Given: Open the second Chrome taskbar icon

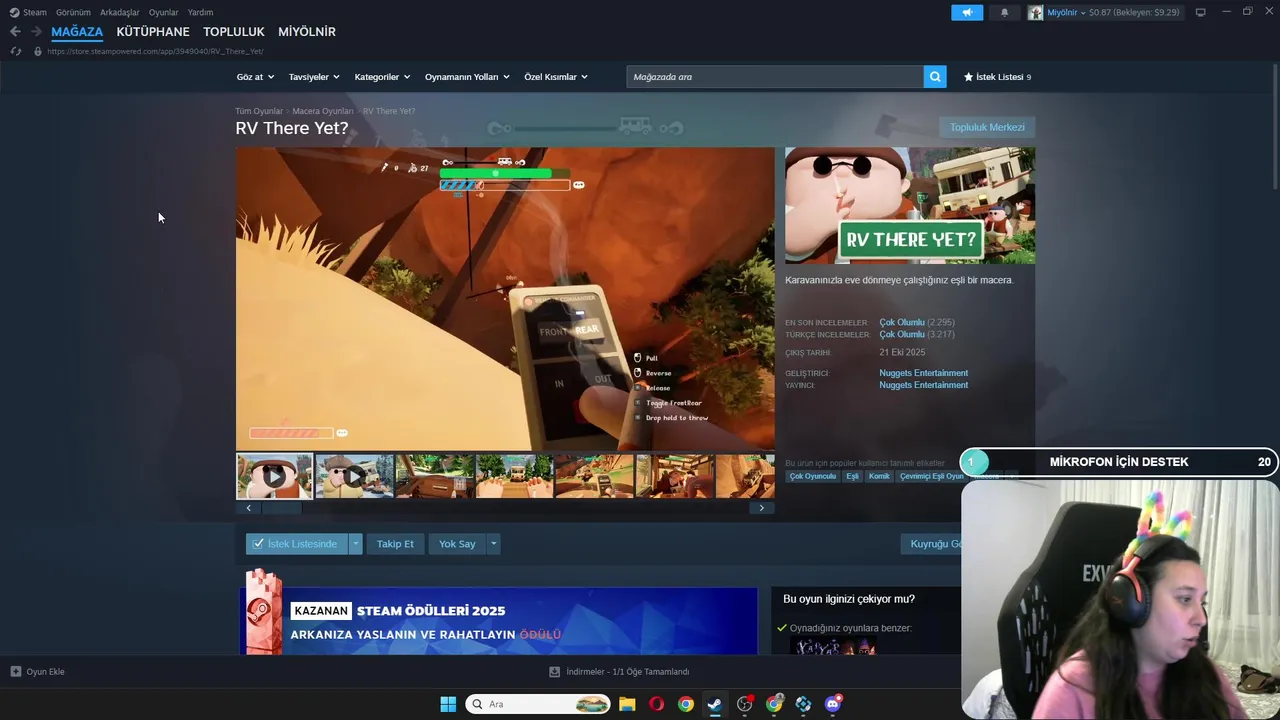Looking at the screenshot, I should (x=774, y=704).
